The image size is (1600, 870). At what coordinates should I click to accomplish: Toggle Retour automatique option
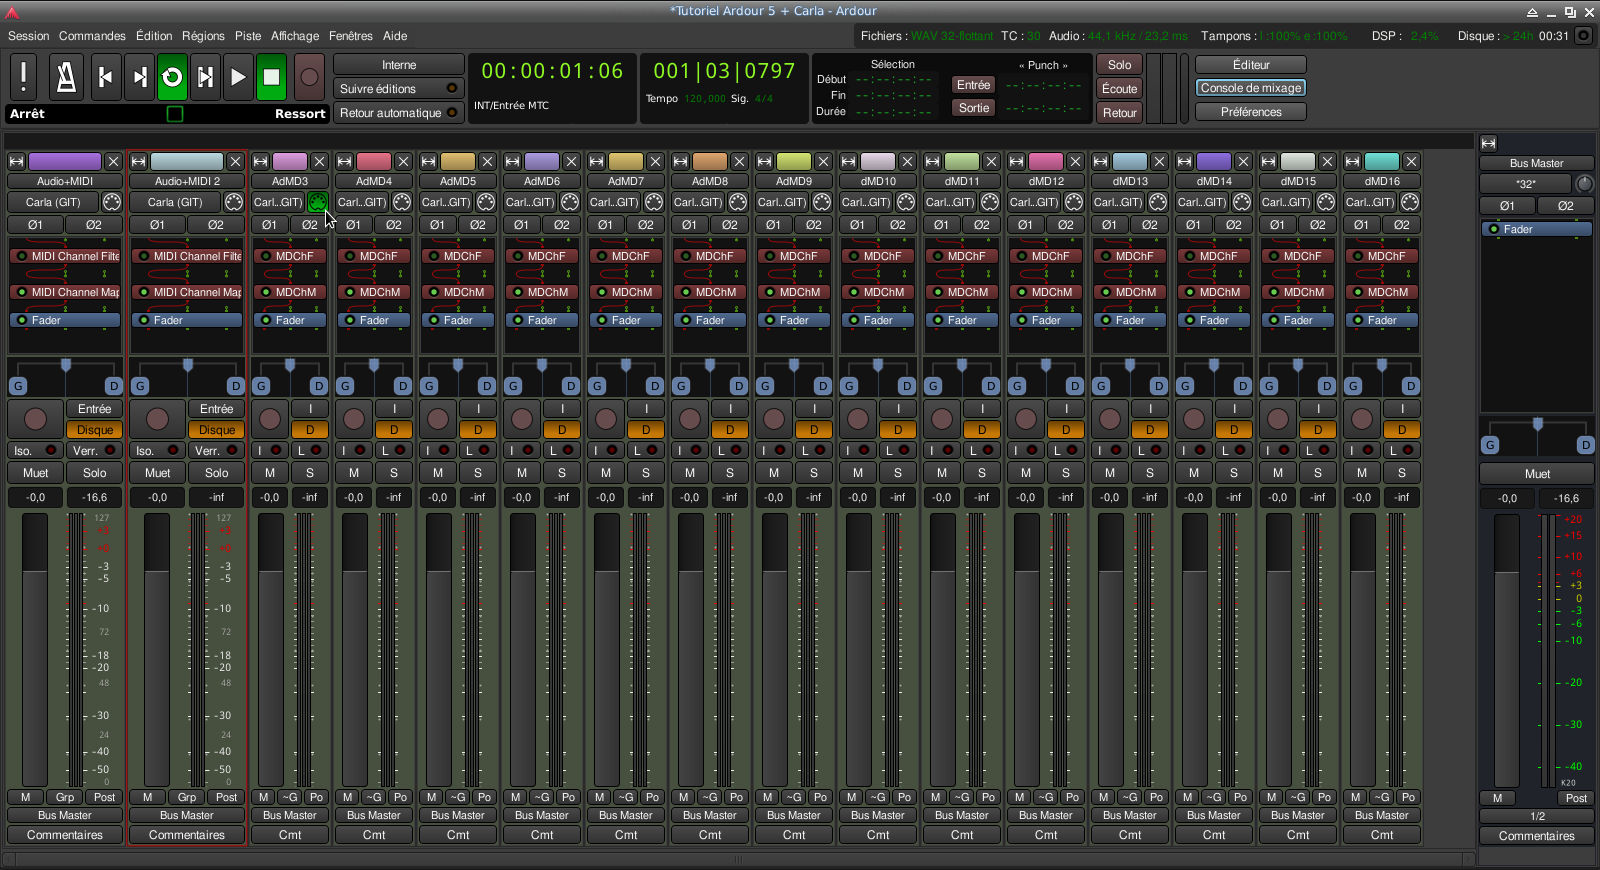pos(398,113)
